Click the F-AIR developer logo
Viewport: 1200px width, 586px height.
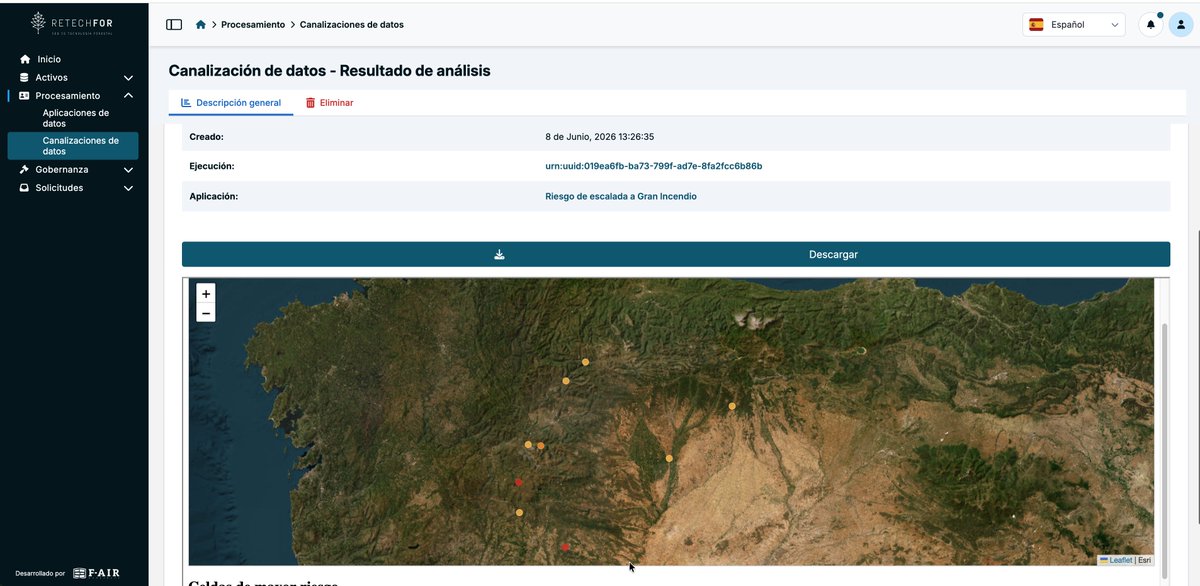coord(96,573)
